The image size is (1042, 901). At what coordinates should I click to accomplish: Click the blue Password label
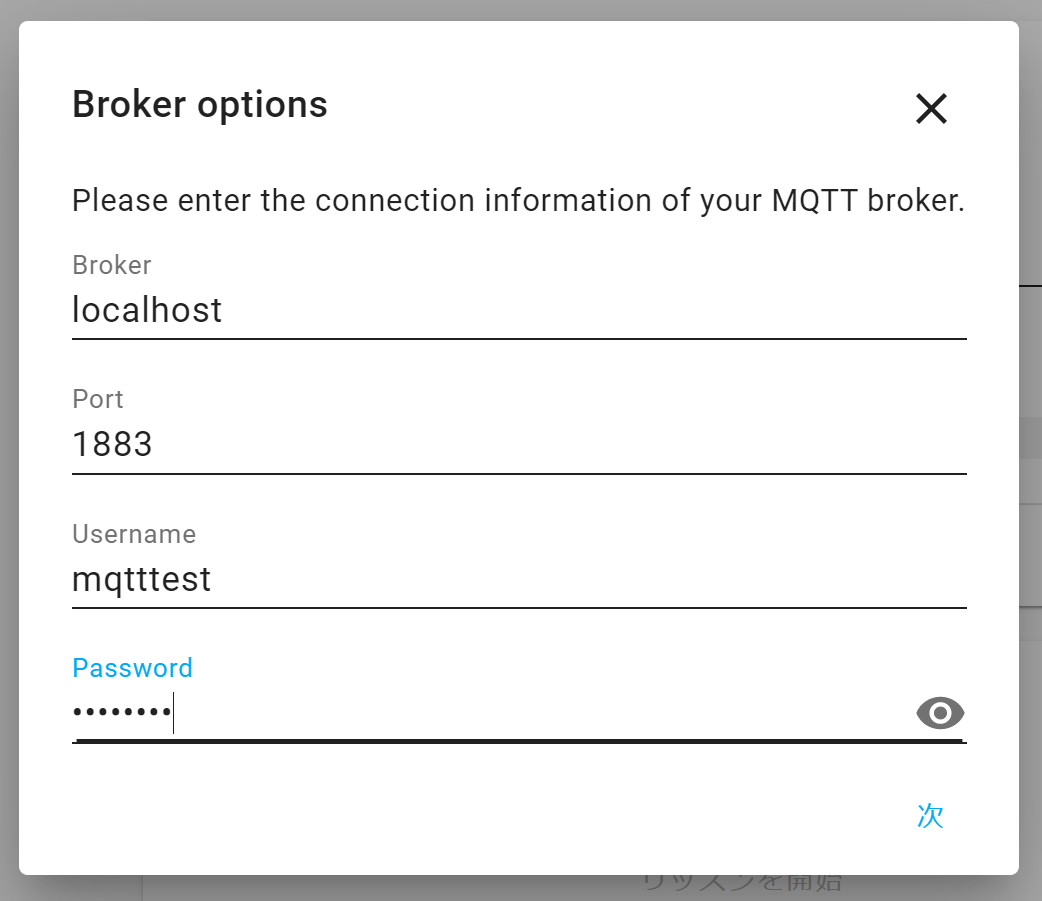click(132, 668)
